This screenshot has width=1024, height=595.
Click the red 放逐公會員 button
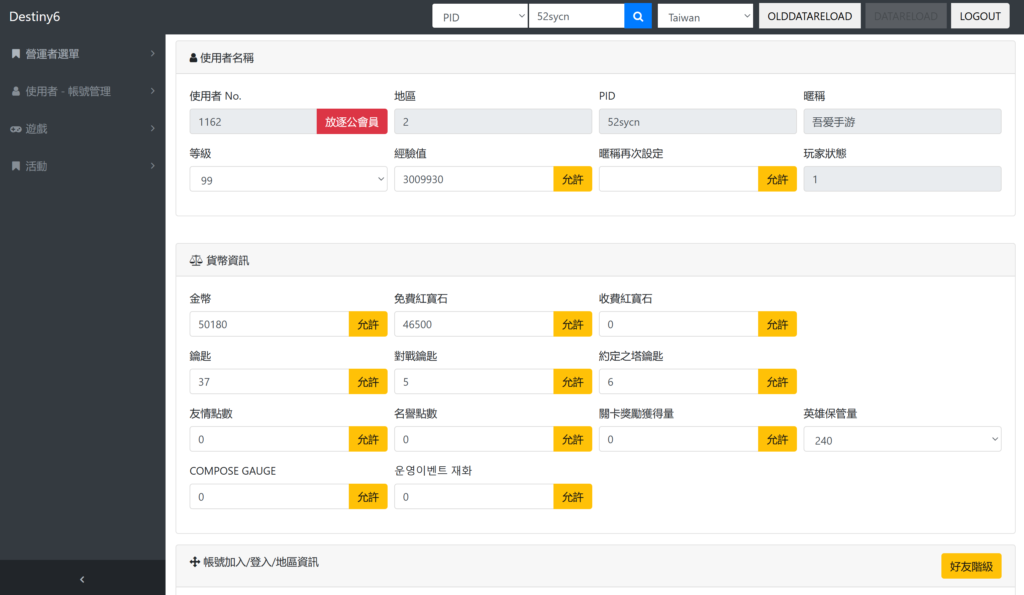pos(351,121)
